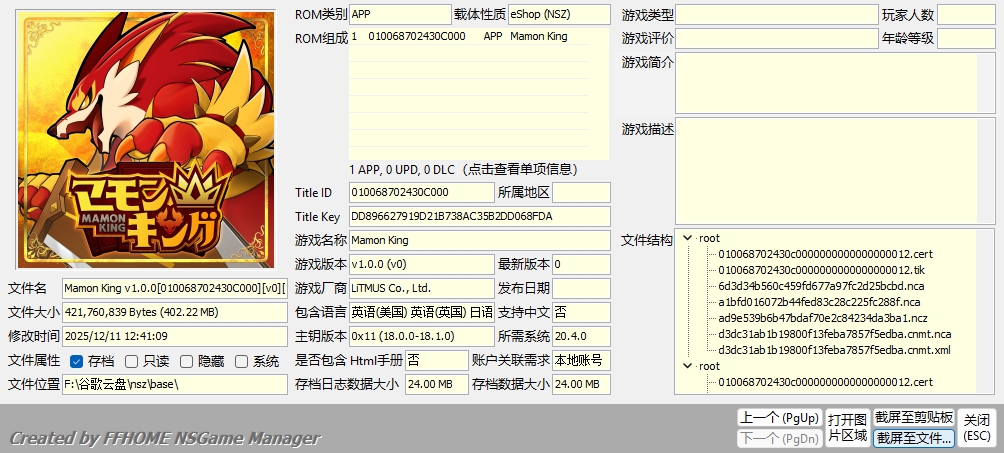Click the 游戏描述 area scrollbar
The width and height of the screenshot is (1004, 453).
[x=986, y=171]
